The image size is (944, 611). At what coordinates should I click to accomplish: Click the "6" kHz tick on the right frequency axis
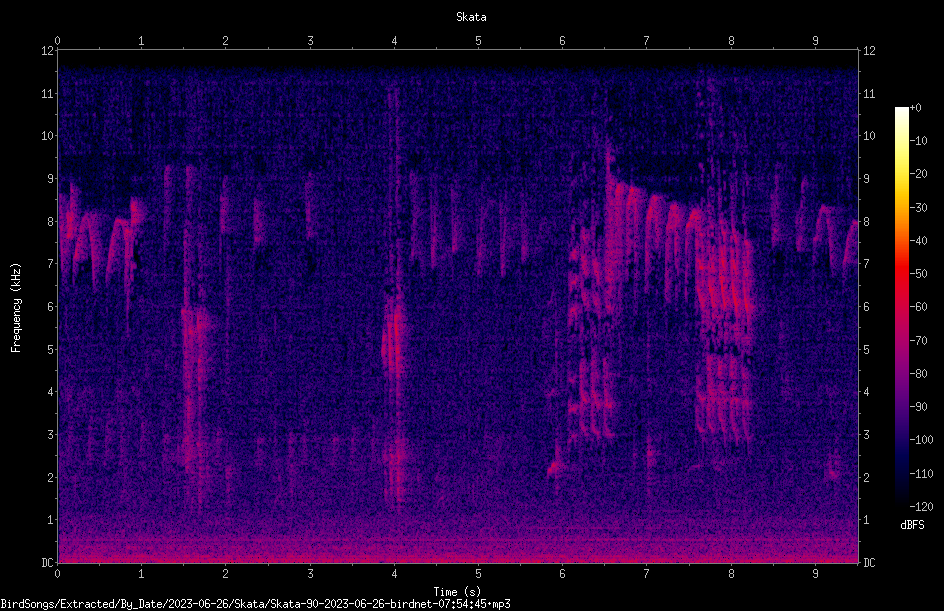(x=866, y=306)
